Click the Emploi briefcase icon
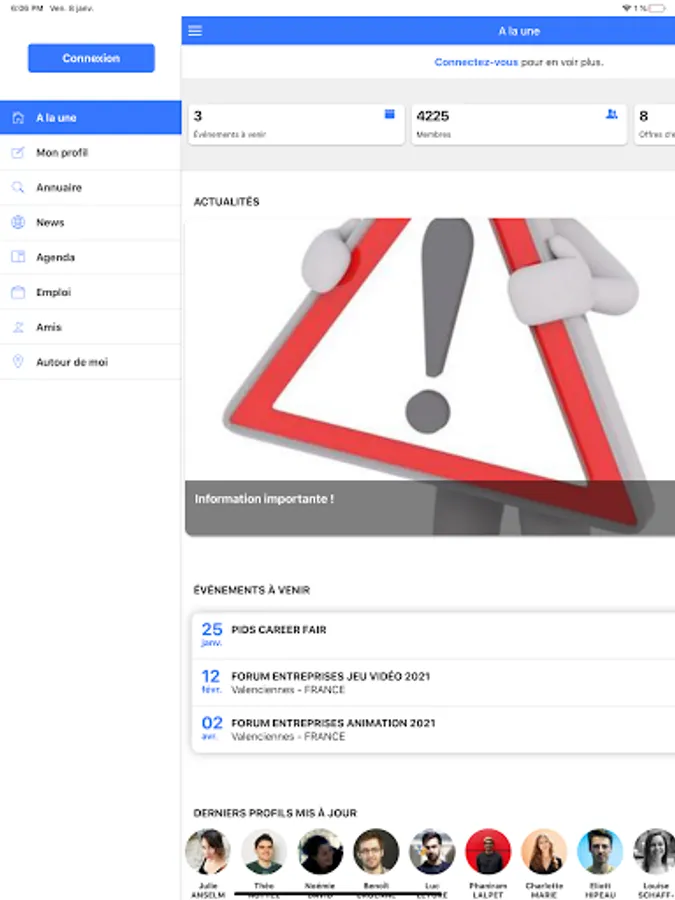 coord(18,292)
